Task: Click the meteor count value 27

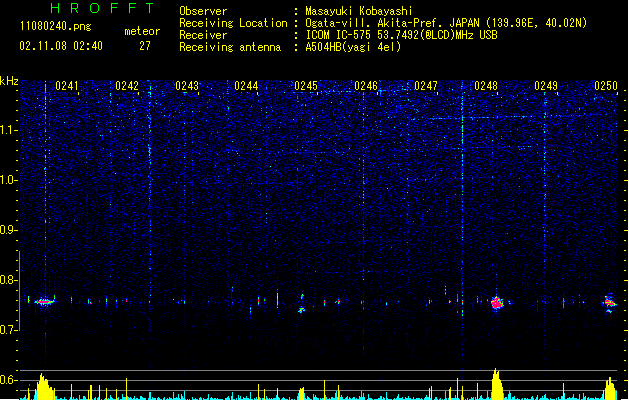Action: point(145,46)
